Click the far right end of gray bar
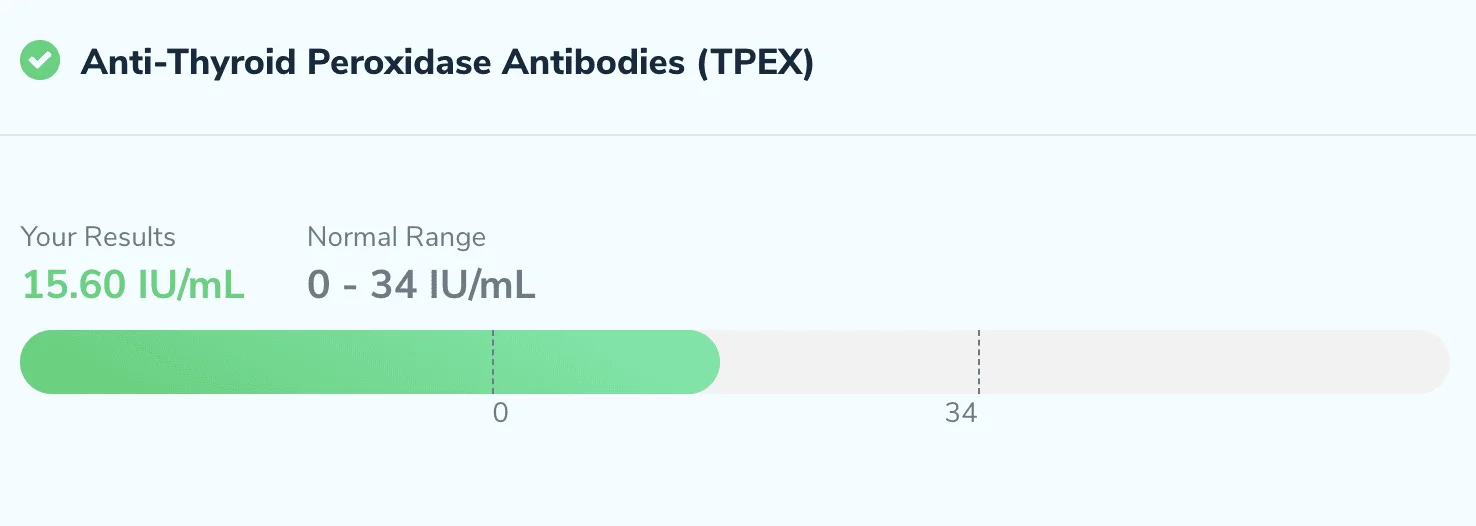The width and height of the screenshot is (1476, 526). (1434, 362)
